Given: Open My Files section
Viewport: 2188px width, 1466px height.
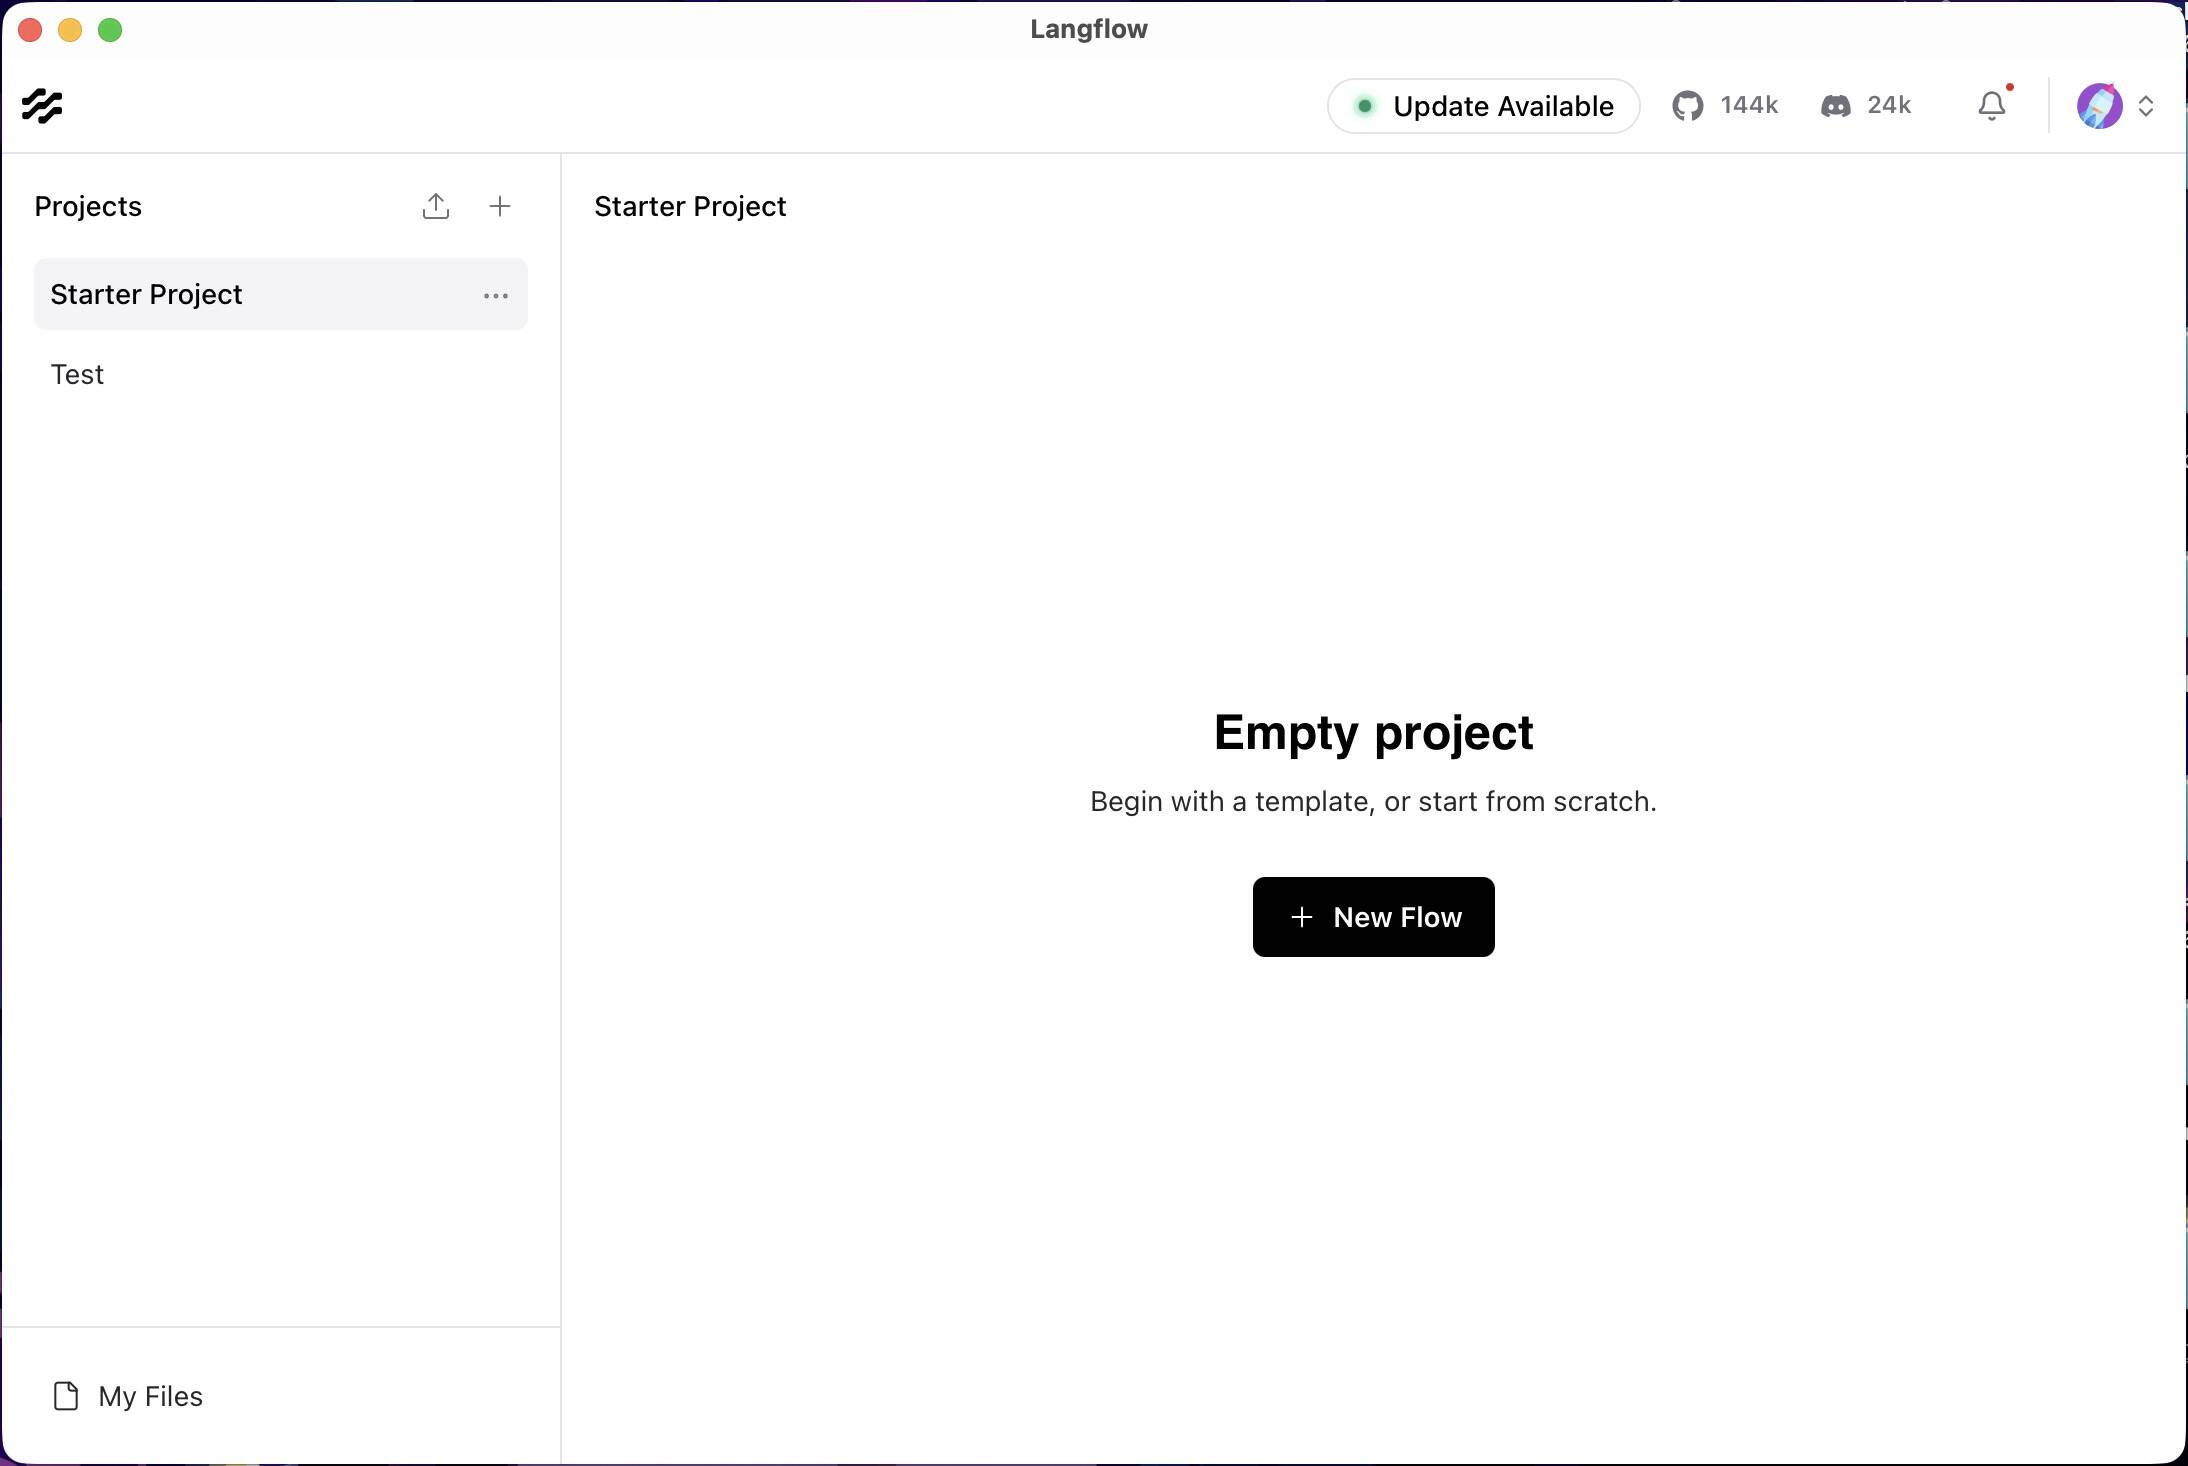Looking at the screenshot, I should 150,1396.
